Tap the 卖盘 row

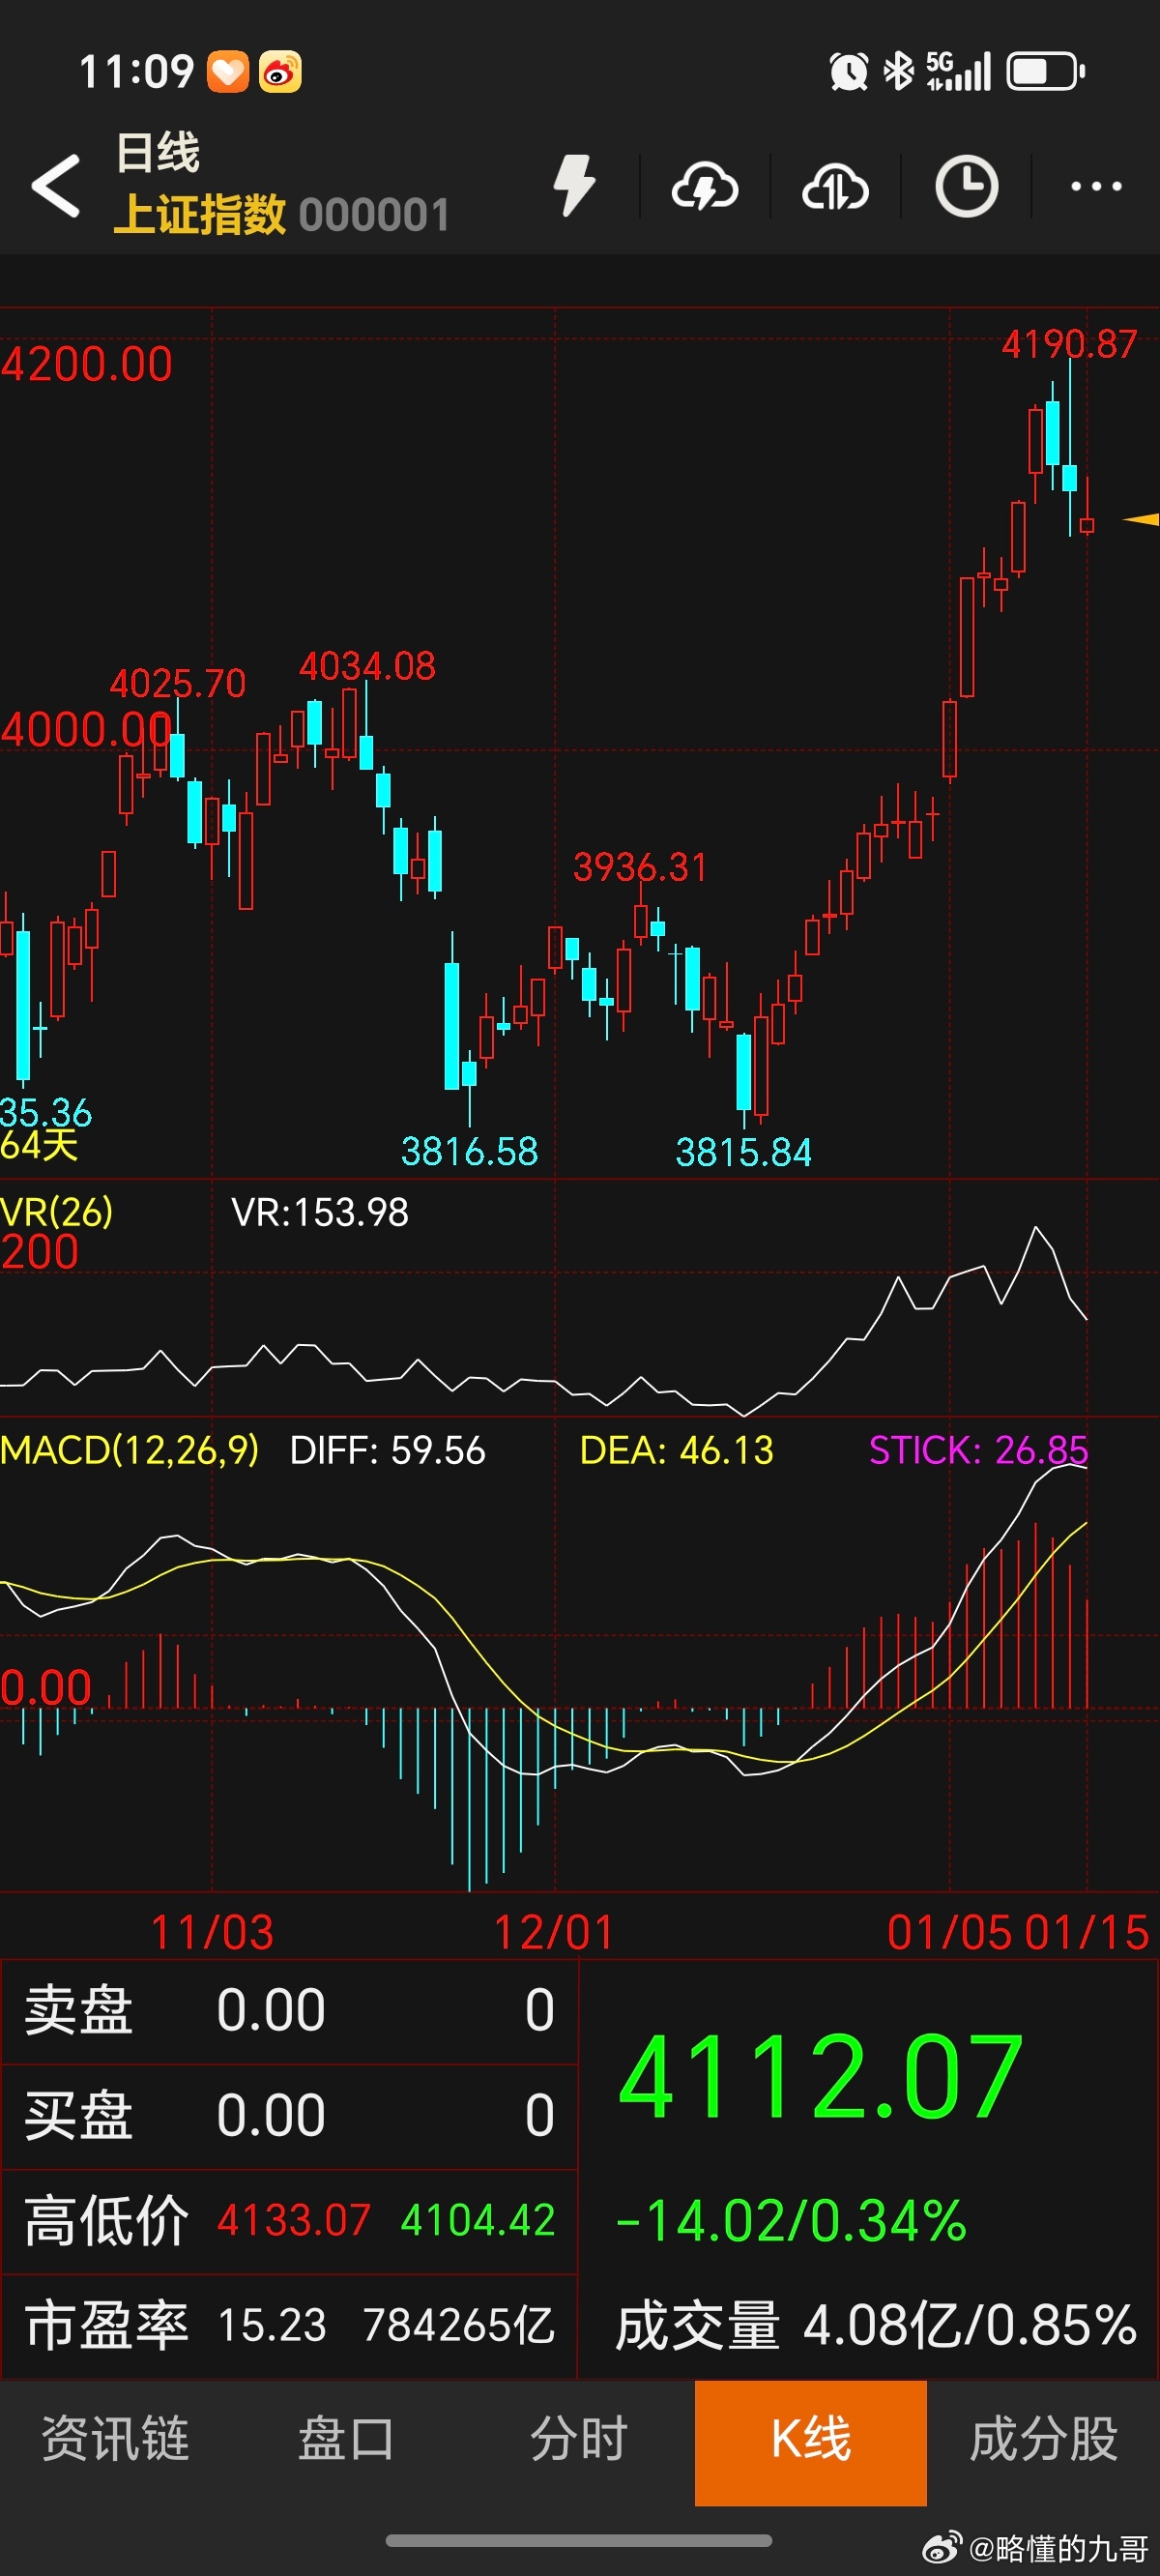coord(289,2010)
